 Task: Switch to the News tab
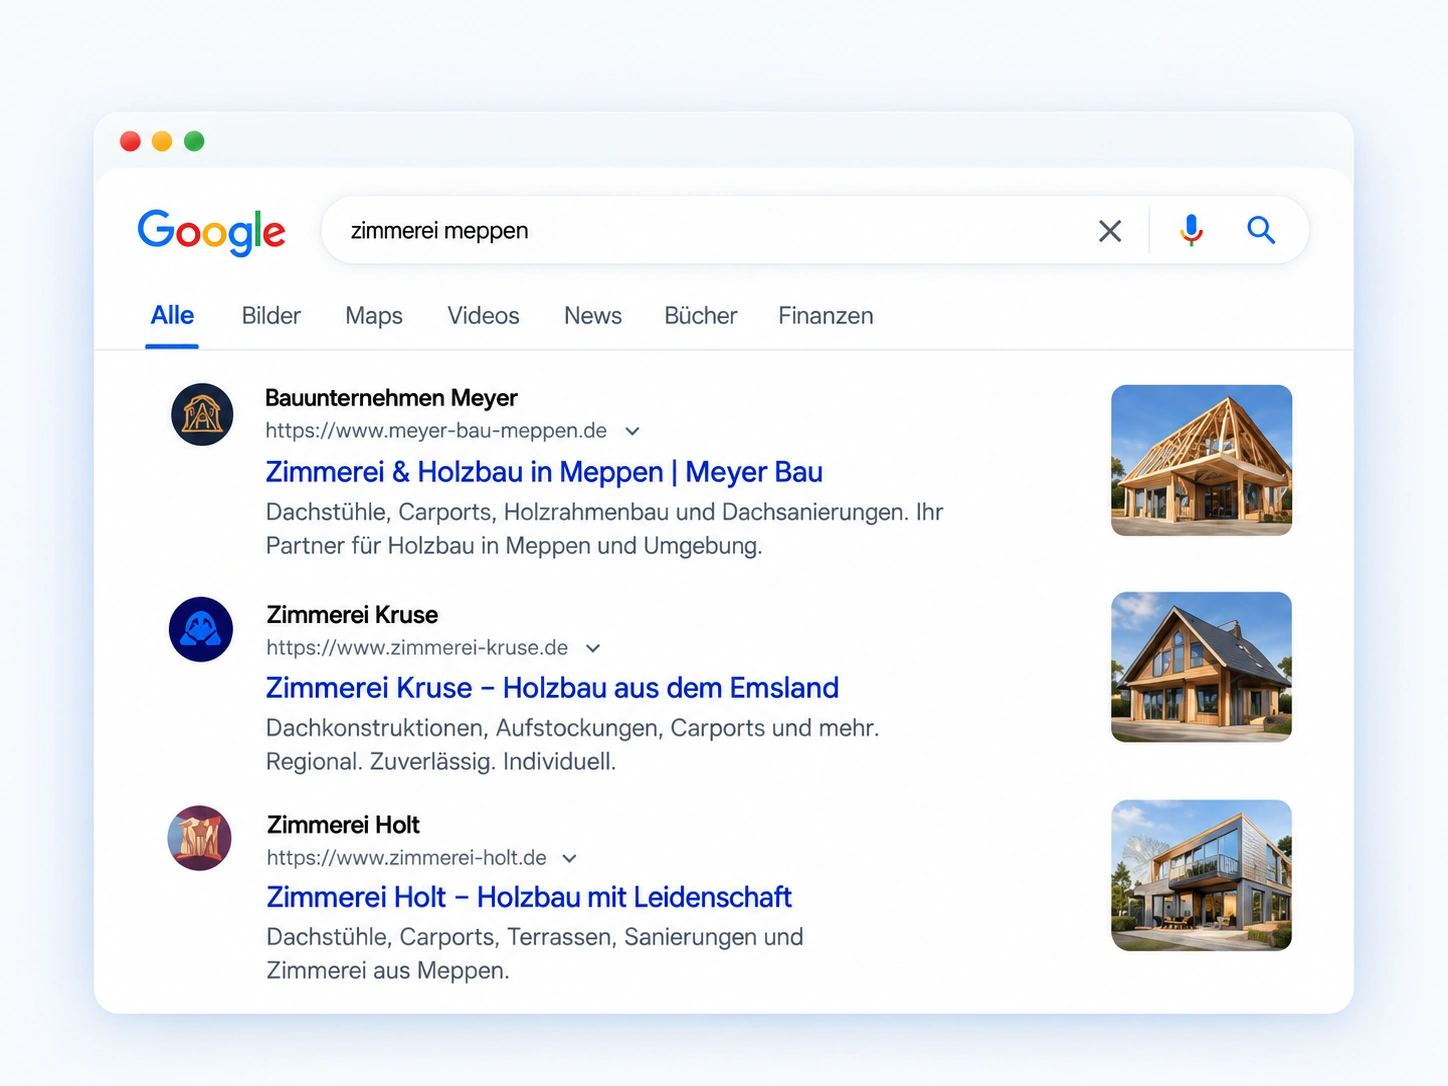pyautogui.click(x=593, y=316)
